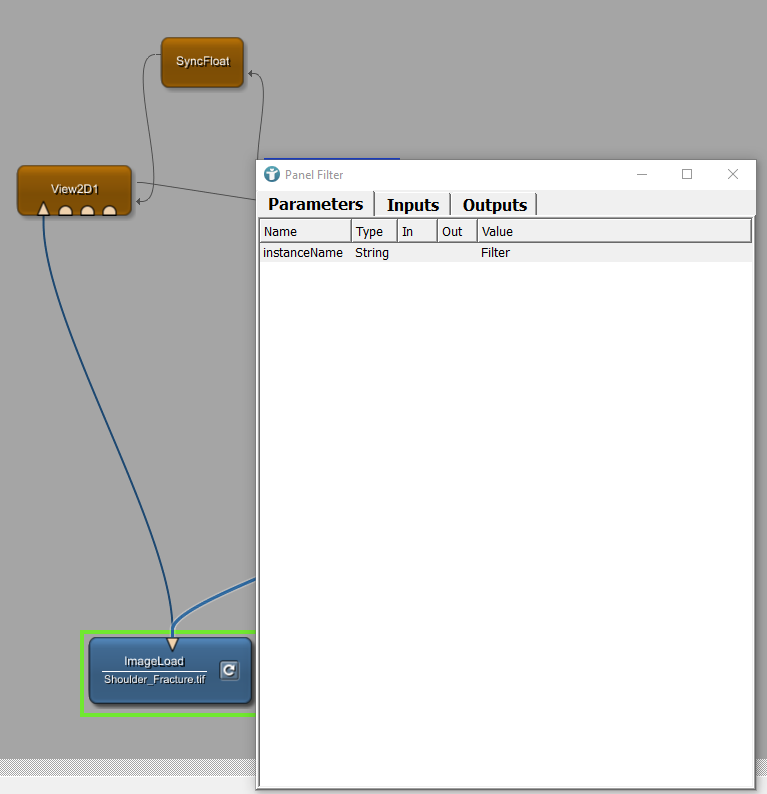This screenshot has width=767, height=794.
Task: Open the Inputs tab
Action: 413,204
